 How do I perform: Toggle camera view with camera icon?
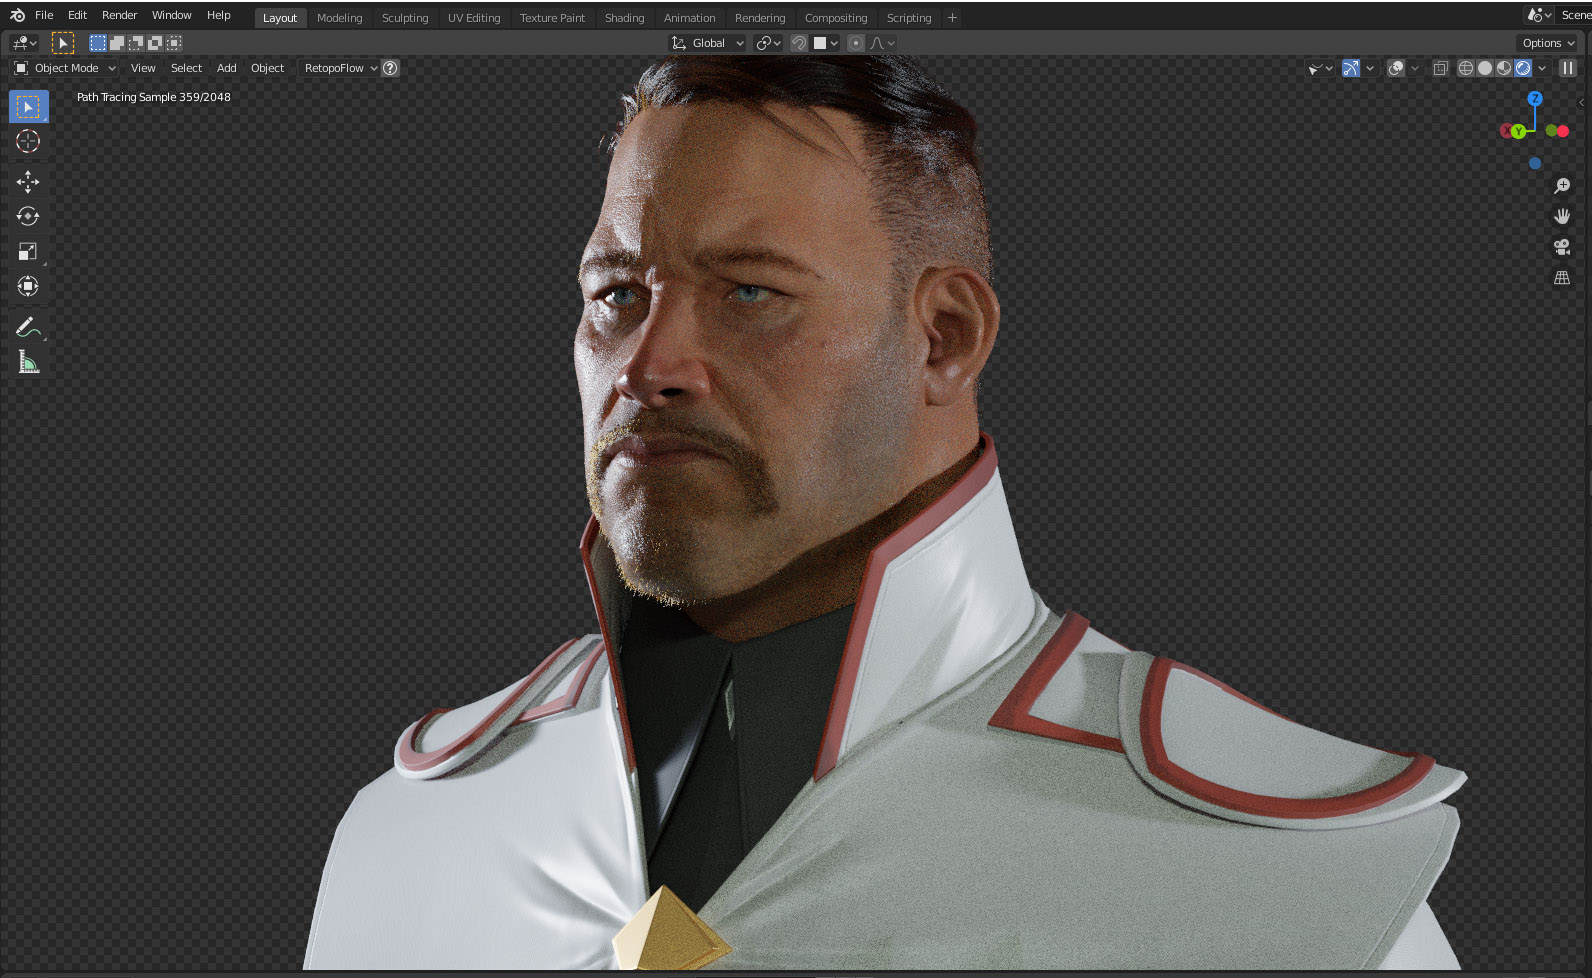click(x=1562, y=247)
